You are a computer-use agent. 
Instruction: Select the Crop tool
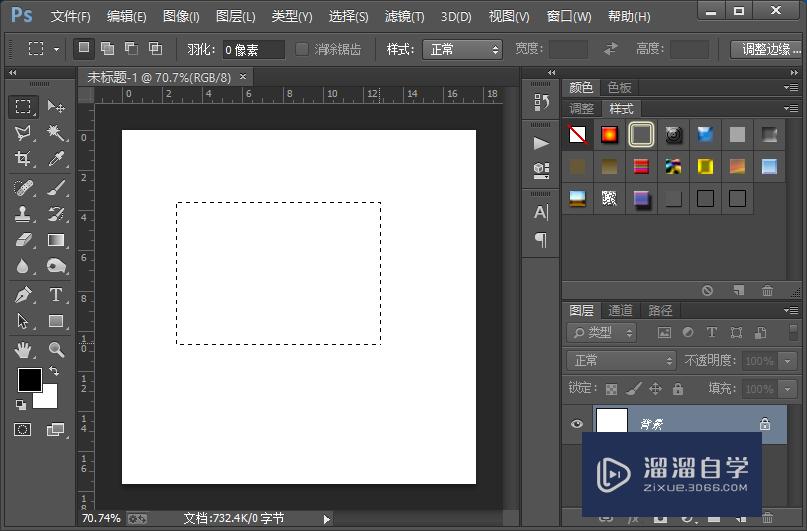click(x=23, y=159)
